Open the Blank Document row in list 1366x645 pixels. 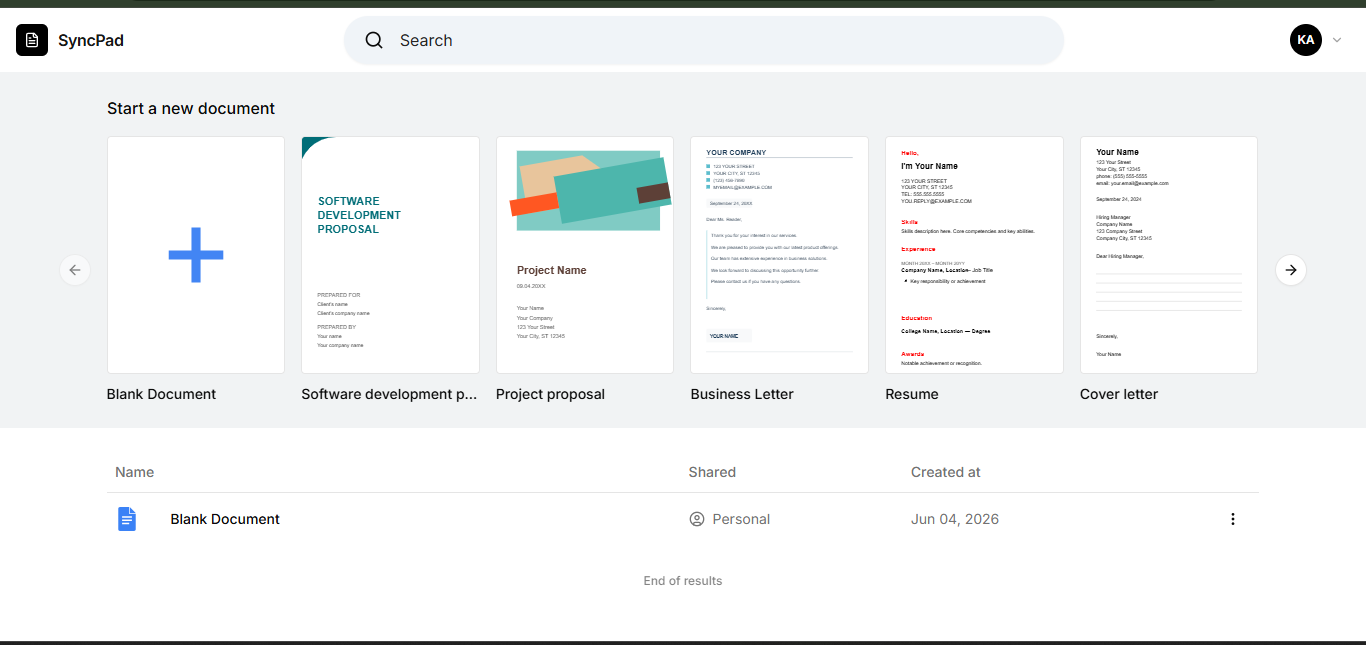tap(682, 519)
